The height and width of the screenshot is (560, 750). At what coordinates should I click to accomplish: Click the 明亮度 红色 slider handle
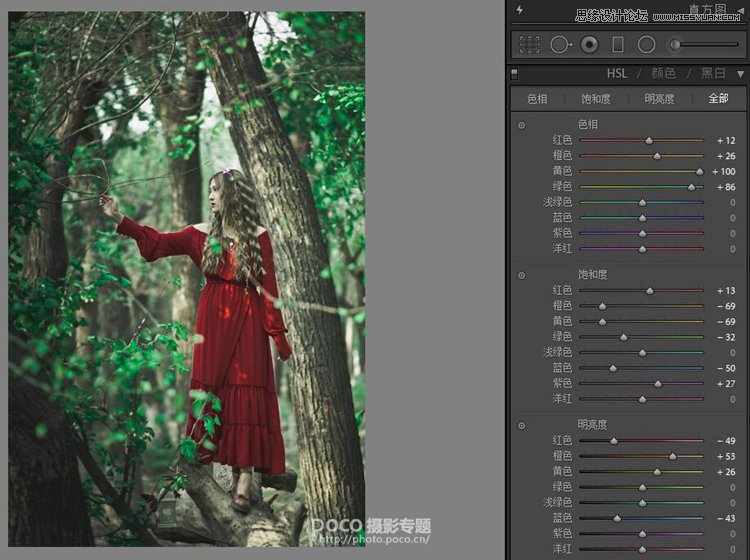[614, 441]
